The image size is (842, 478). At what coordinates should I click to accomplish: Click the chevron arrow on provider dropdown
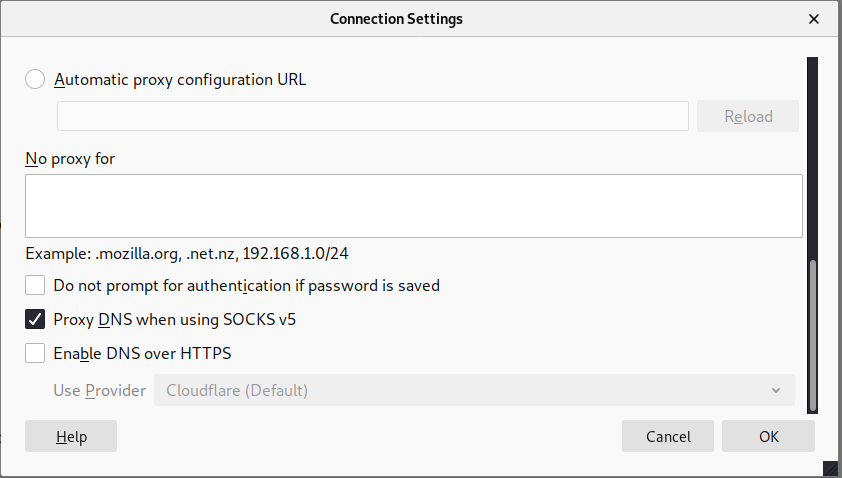[x=776, y=390]
